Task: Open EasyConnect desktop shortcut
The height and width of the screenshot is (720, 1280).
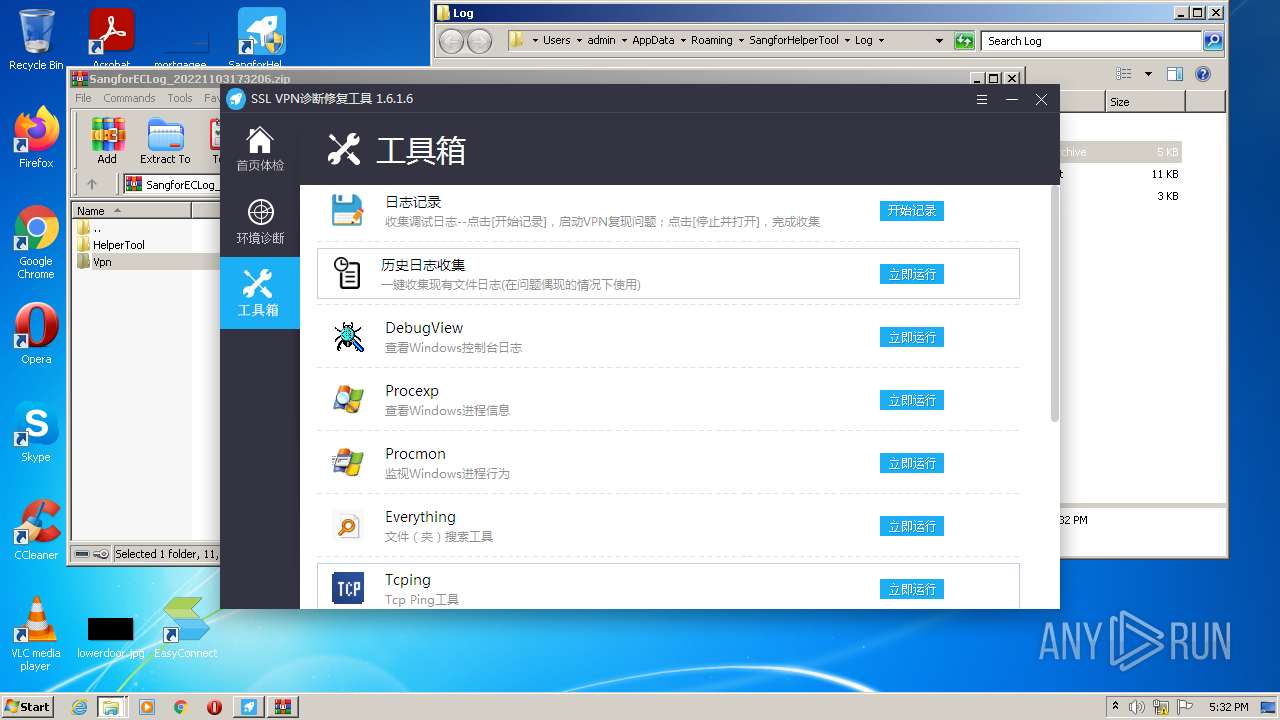Action: point(185,628)
